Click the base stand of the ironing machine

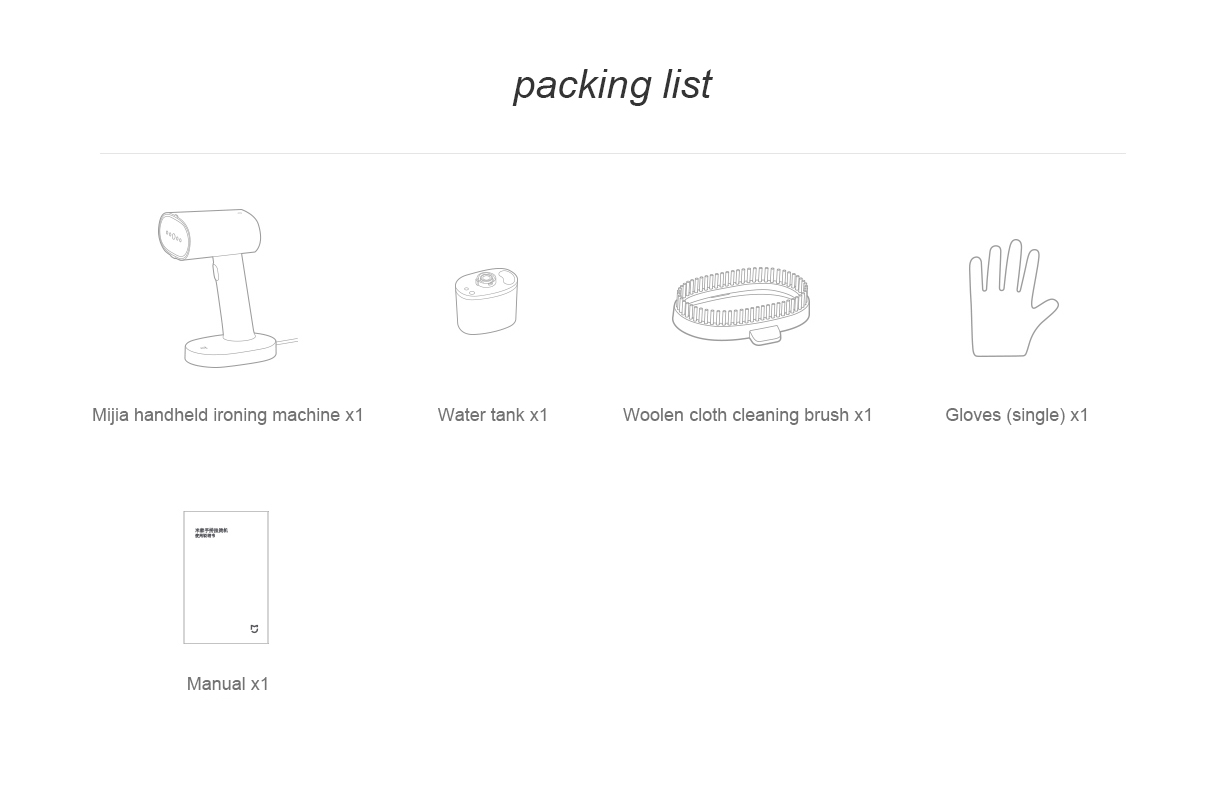click(x=231, y=350)
